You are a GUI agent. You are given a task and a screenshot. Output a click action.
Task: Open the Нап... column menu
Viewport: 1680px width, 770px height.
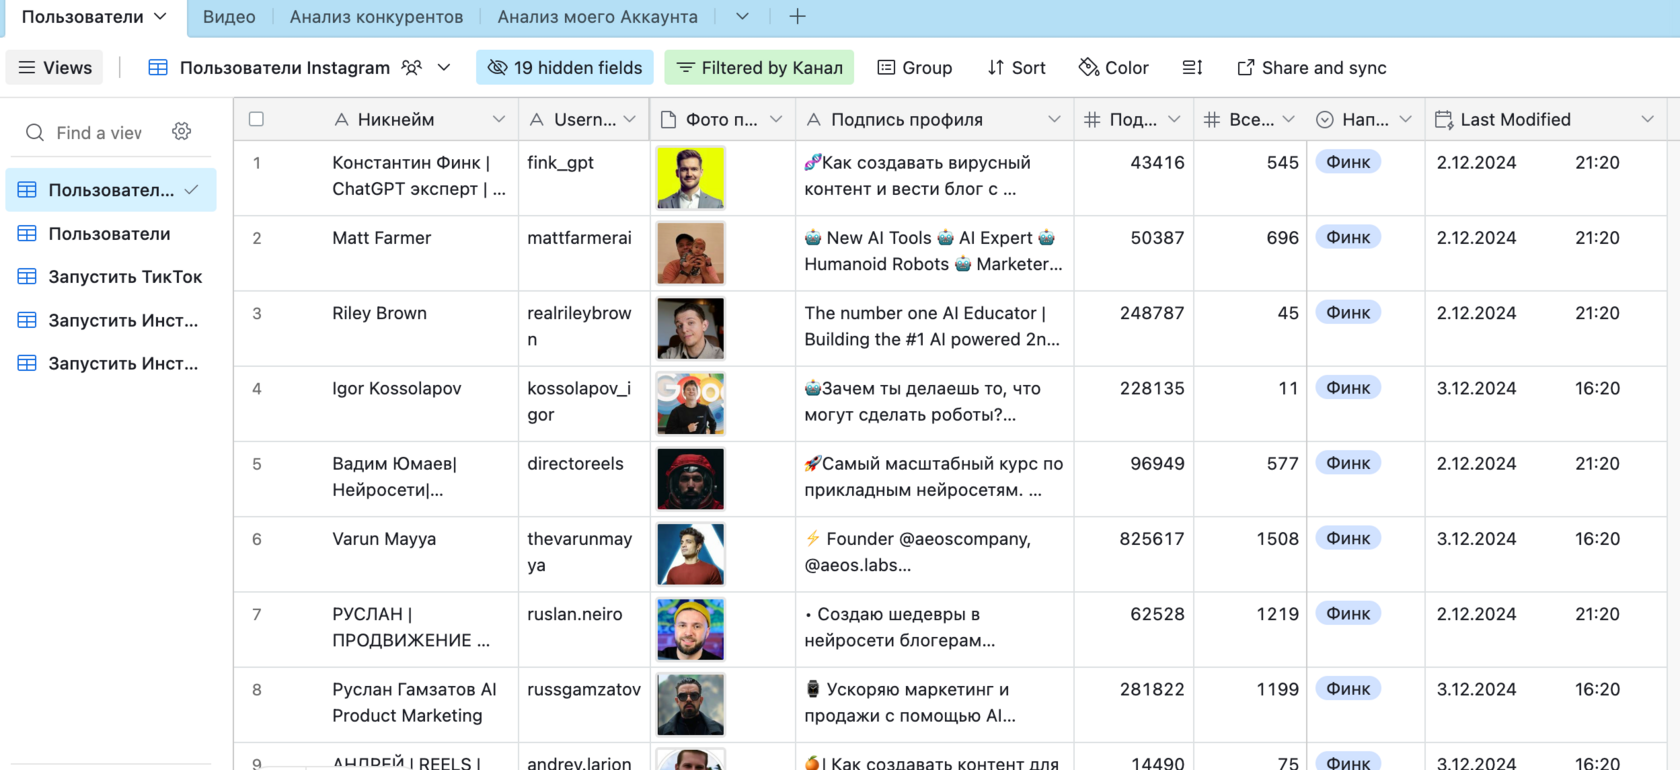[1405, 120]
